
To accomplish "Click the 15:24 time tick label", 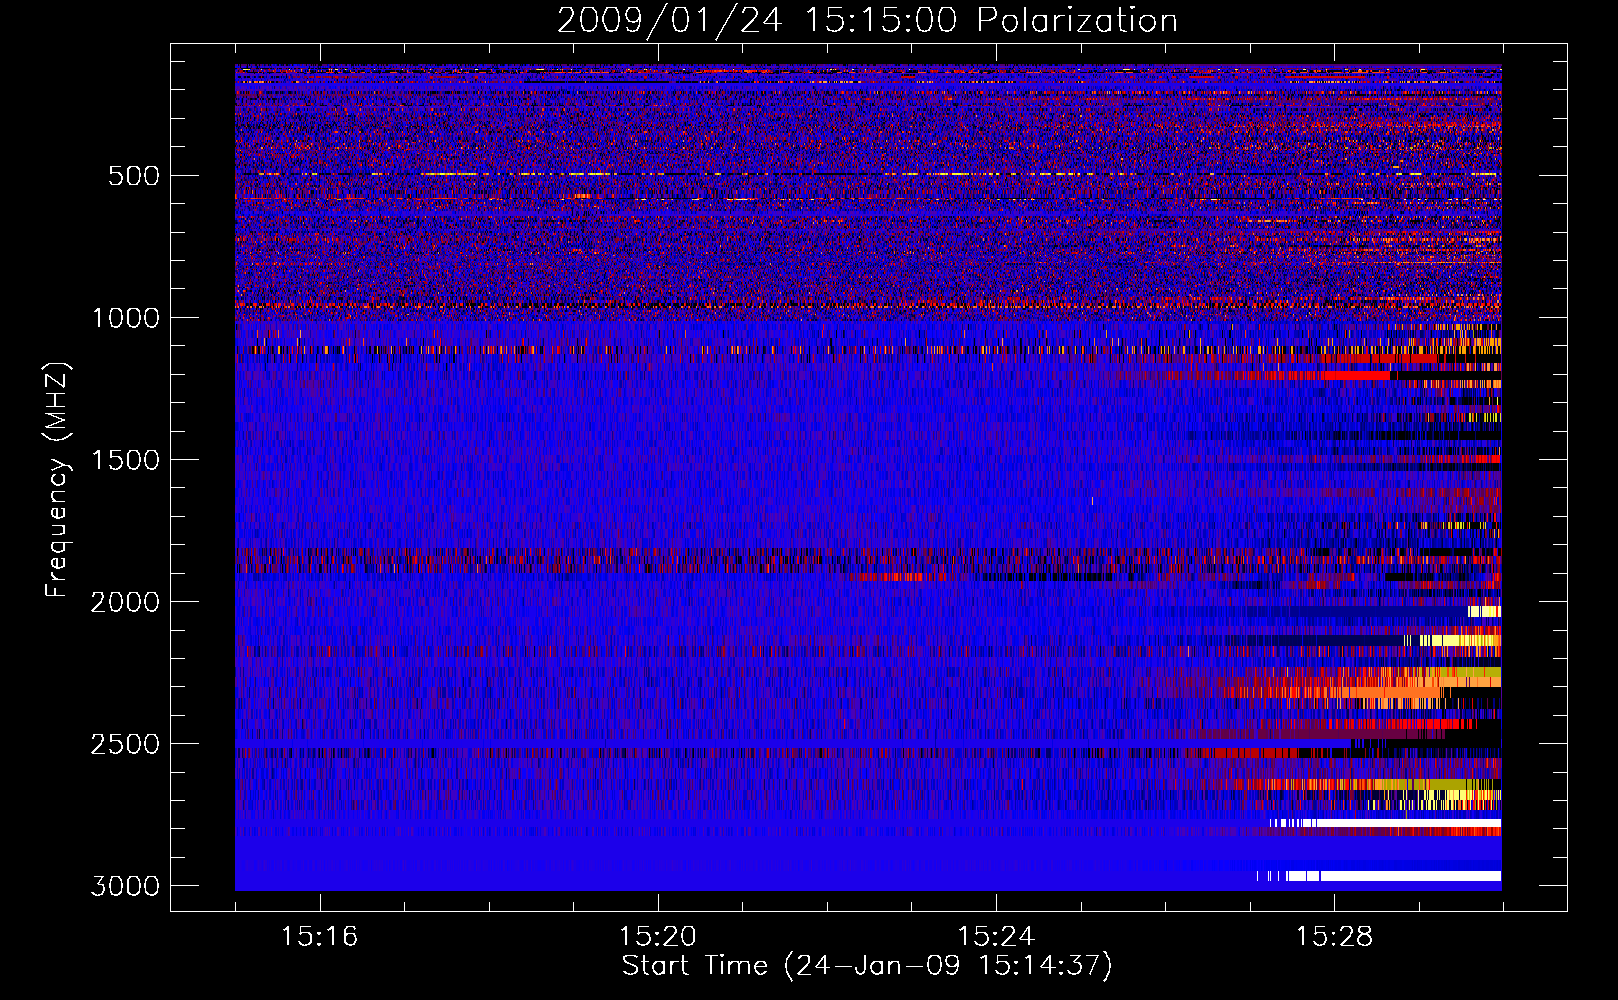I will pos(996,937).
